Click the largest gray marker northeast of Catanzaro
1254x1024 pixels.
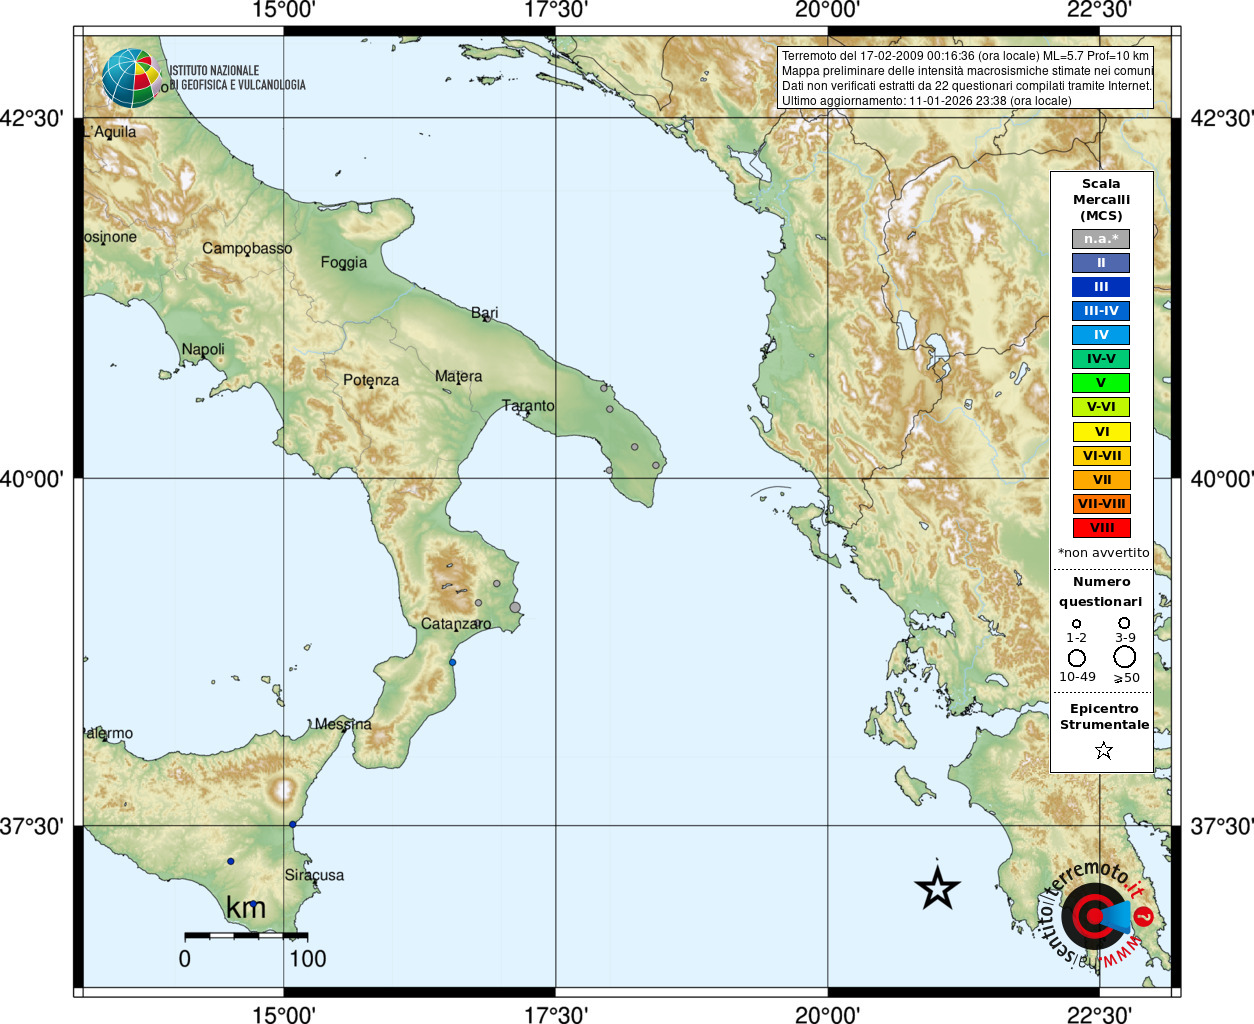515,607
